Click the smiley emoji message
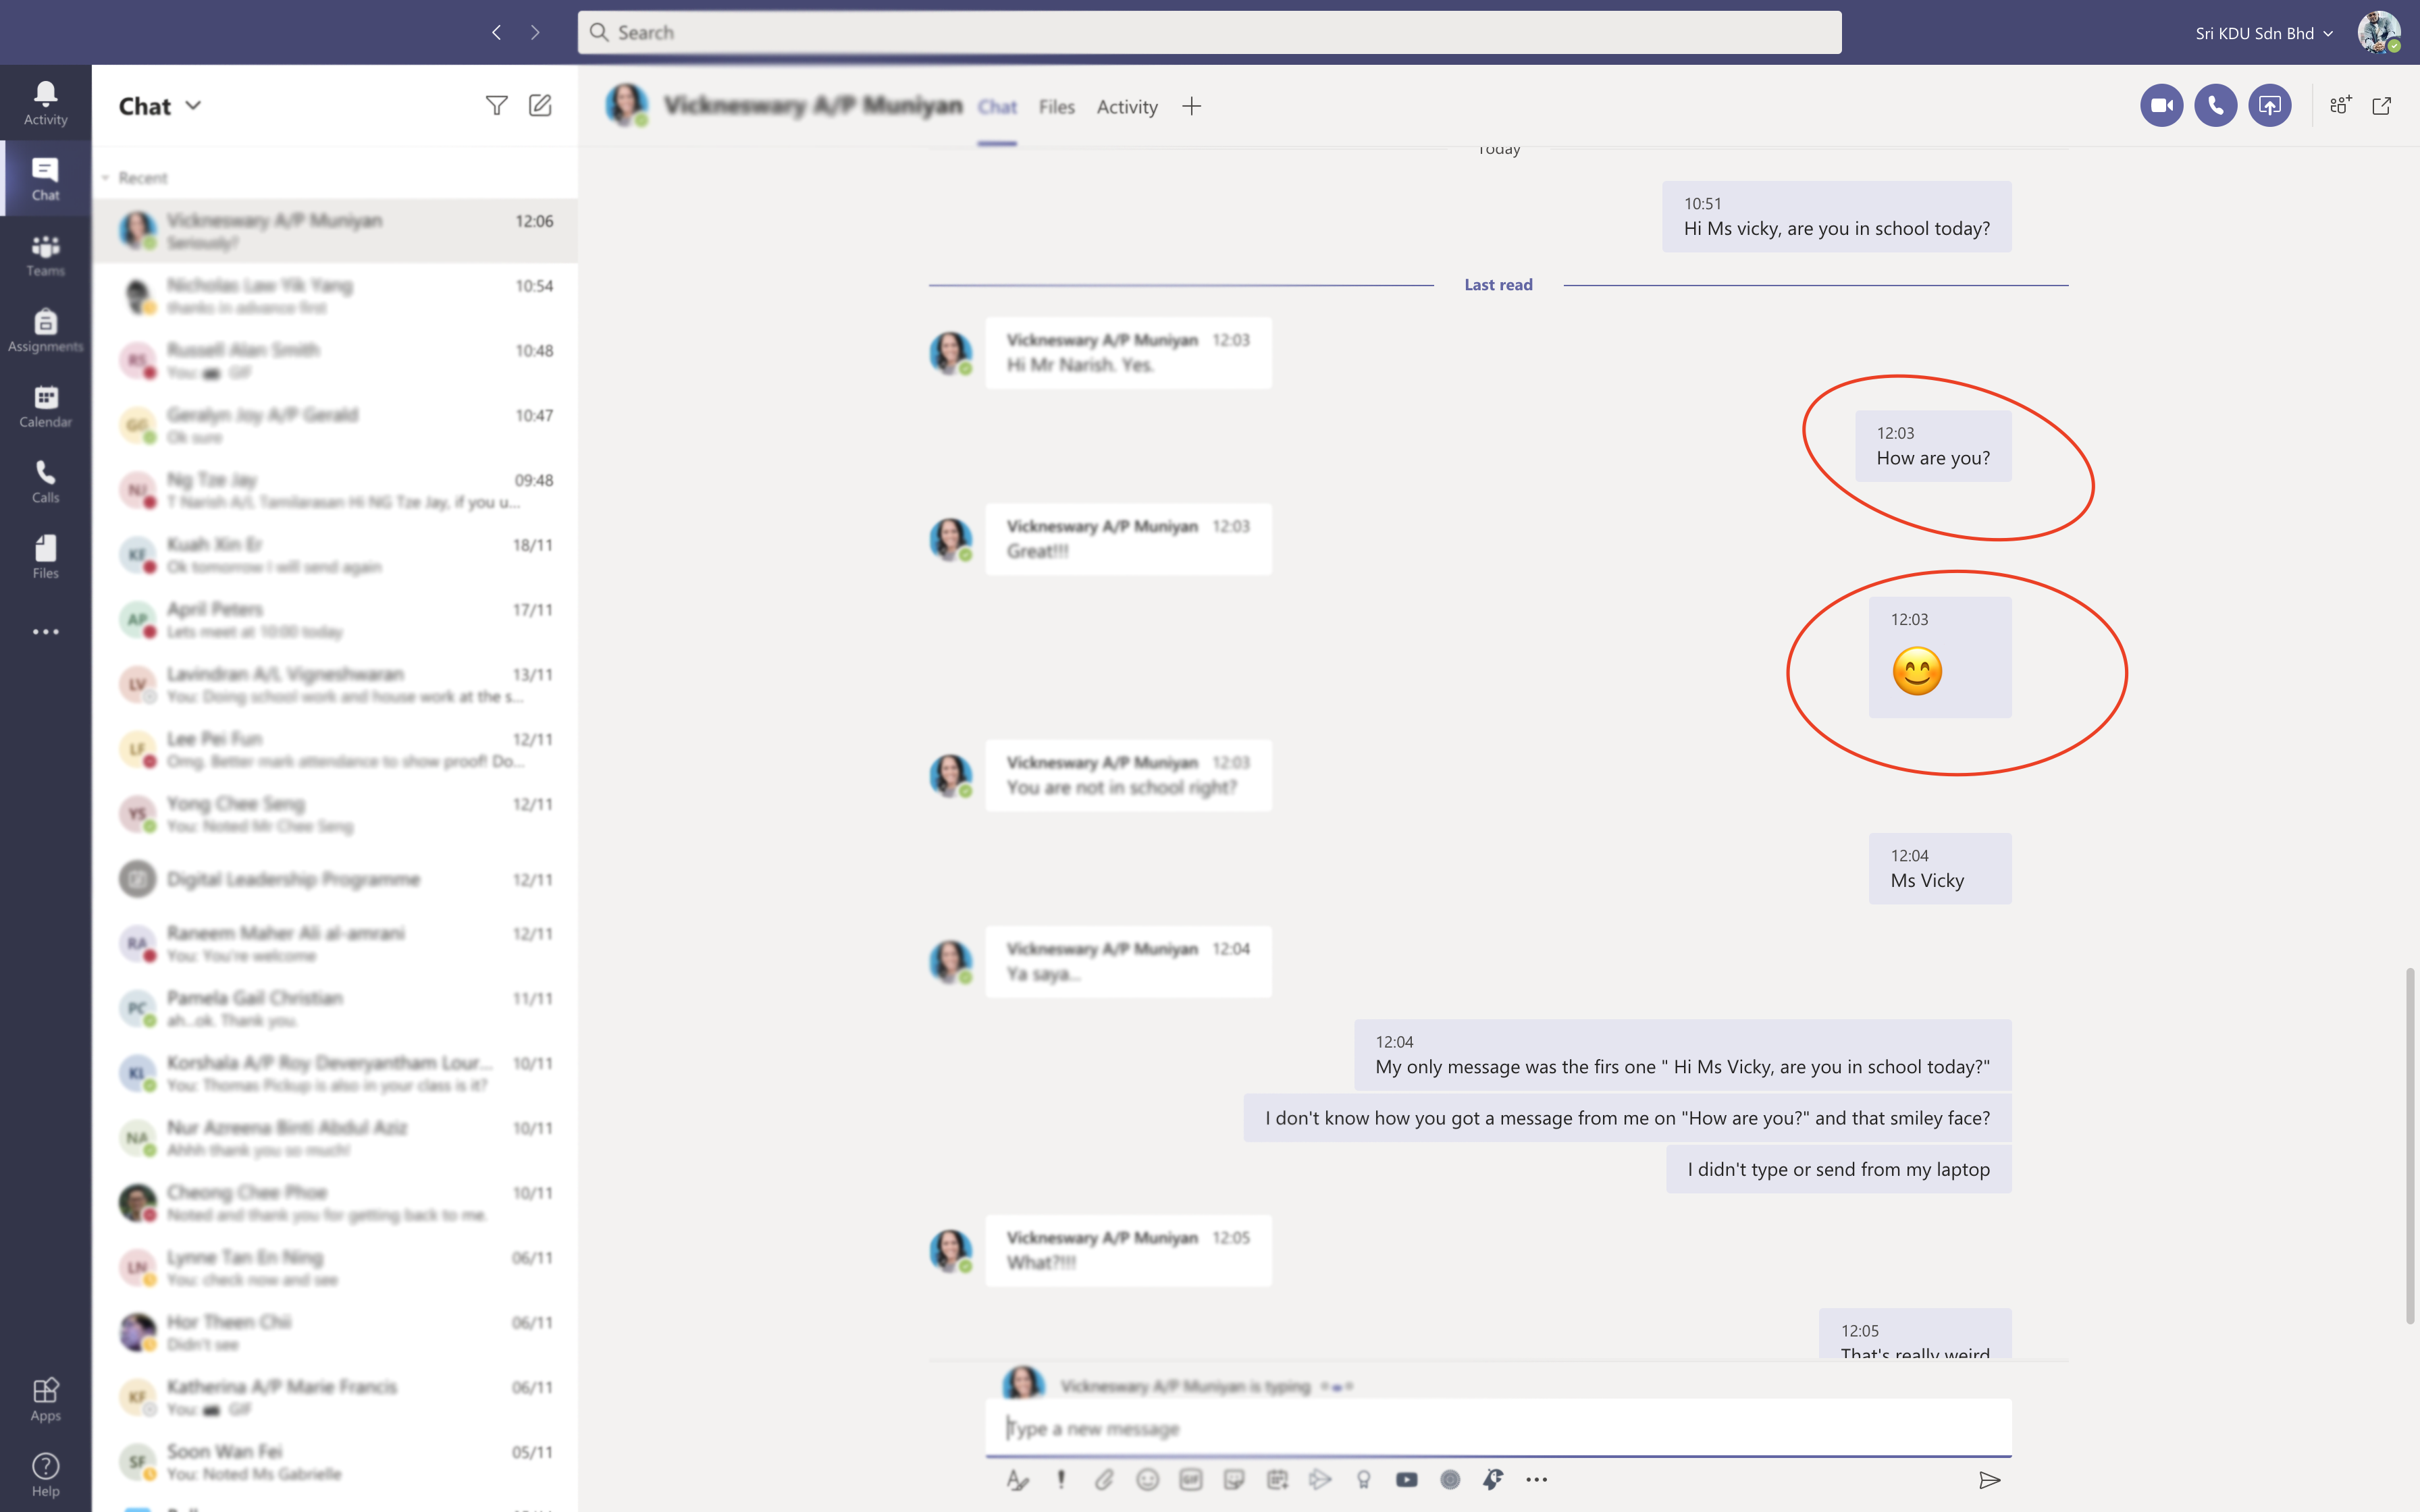Image resolution: width=2420 pixels, height=1512 pixels. [x=1940, y=657]
